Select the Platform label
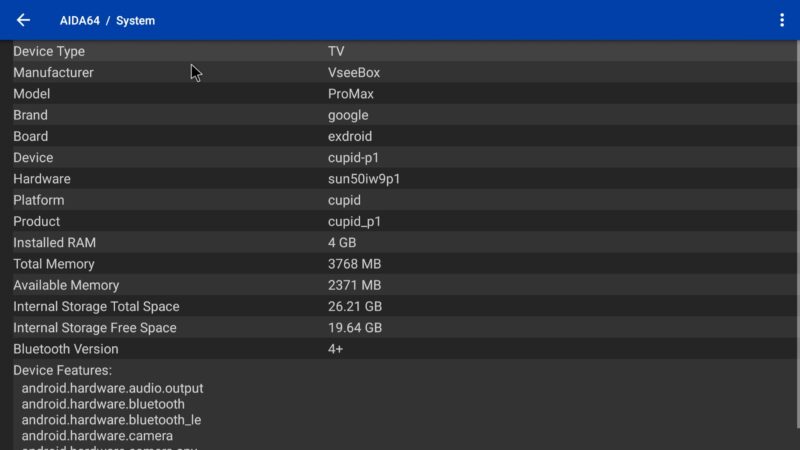 click(39, 200)
